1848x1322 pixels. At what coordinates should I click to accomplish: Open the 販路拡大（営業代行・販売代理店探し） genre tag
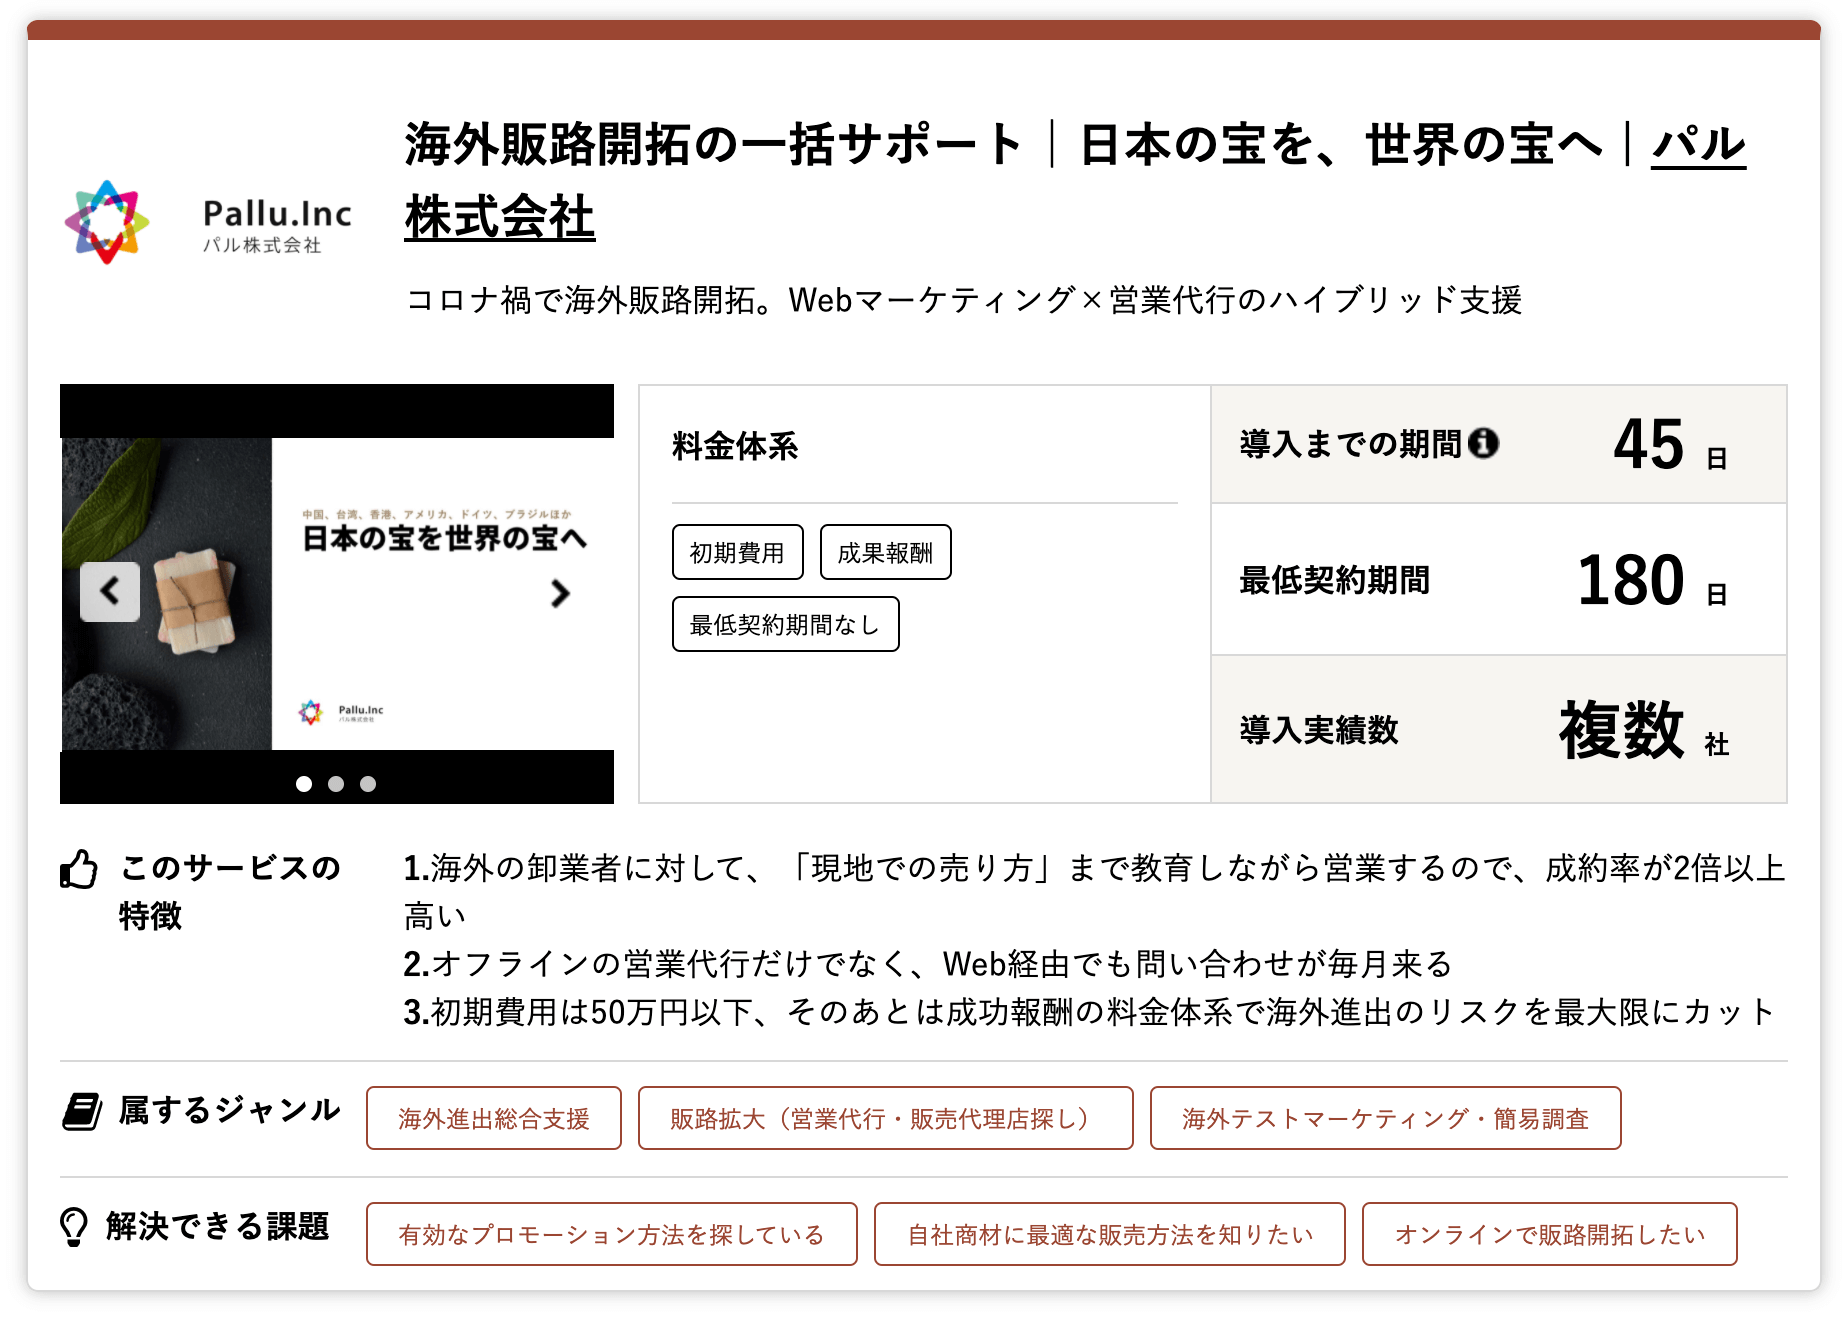click(886, 1118)
